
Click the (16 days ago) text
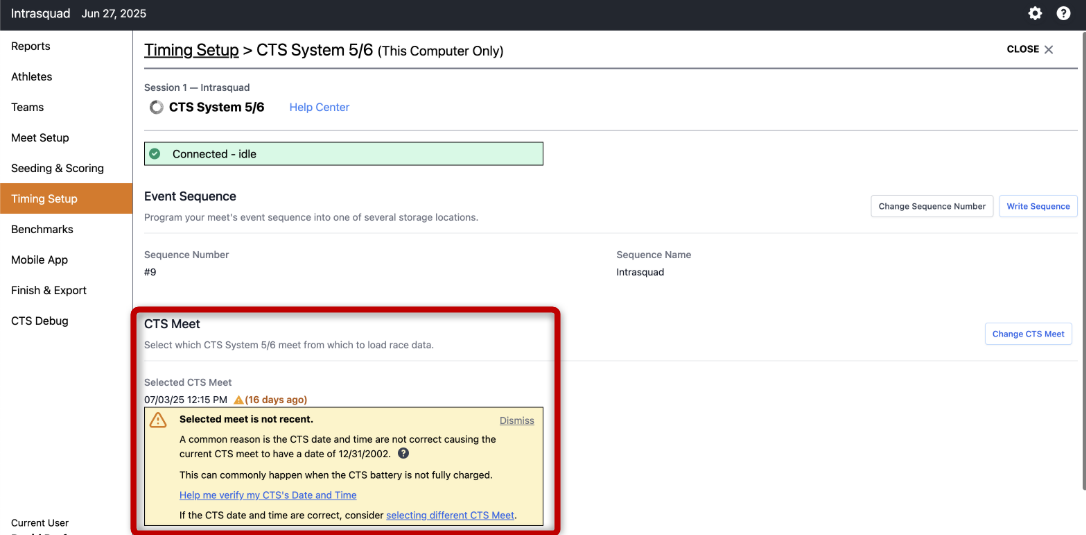coord(276,400)
